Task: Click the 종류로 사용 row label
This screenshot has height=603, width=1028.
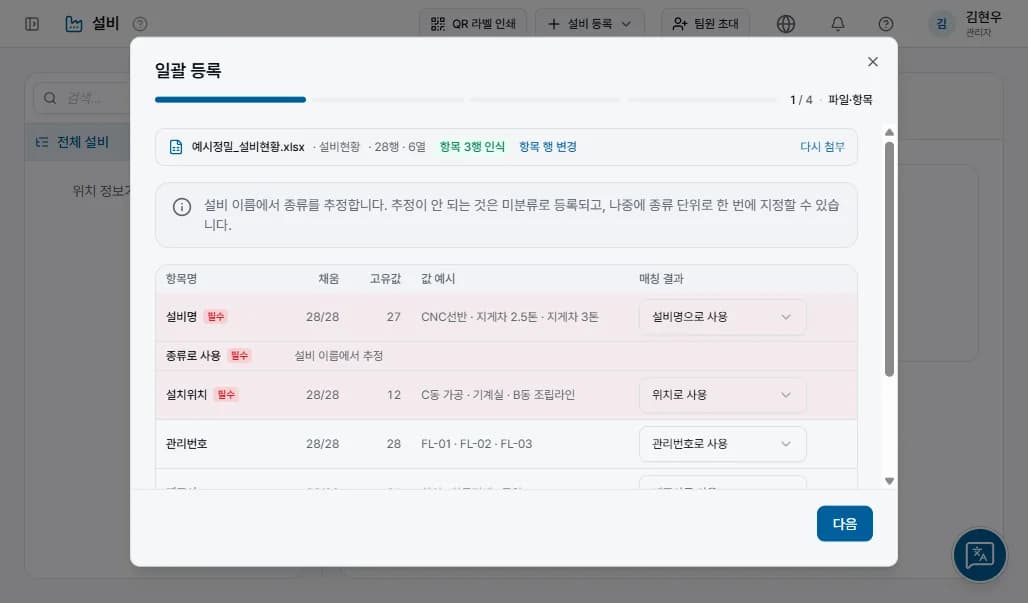Action: (x=193, y=356)
